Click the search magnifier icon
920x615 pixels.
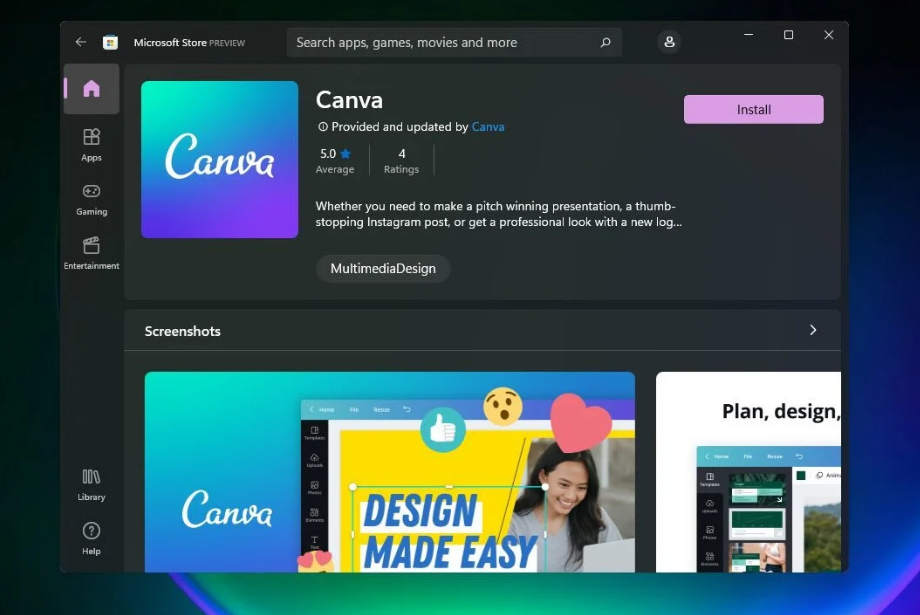(x=605, y=42)
